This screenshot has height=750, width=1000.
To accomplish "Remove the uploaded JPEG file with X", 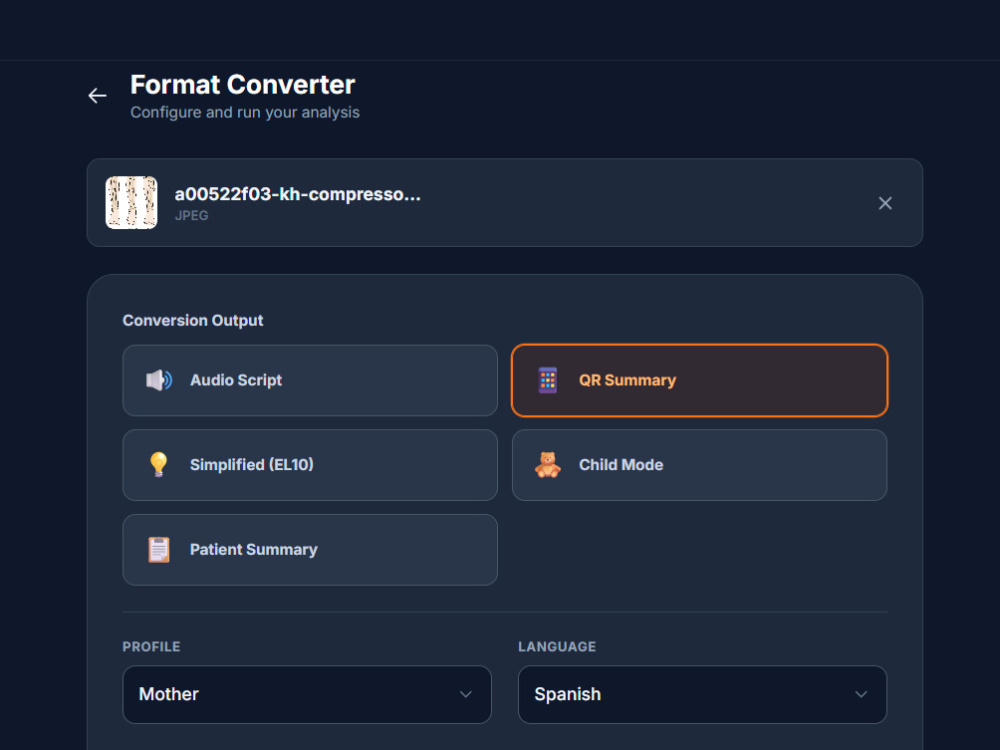I will pyautogui.click(x=885, y=203).
